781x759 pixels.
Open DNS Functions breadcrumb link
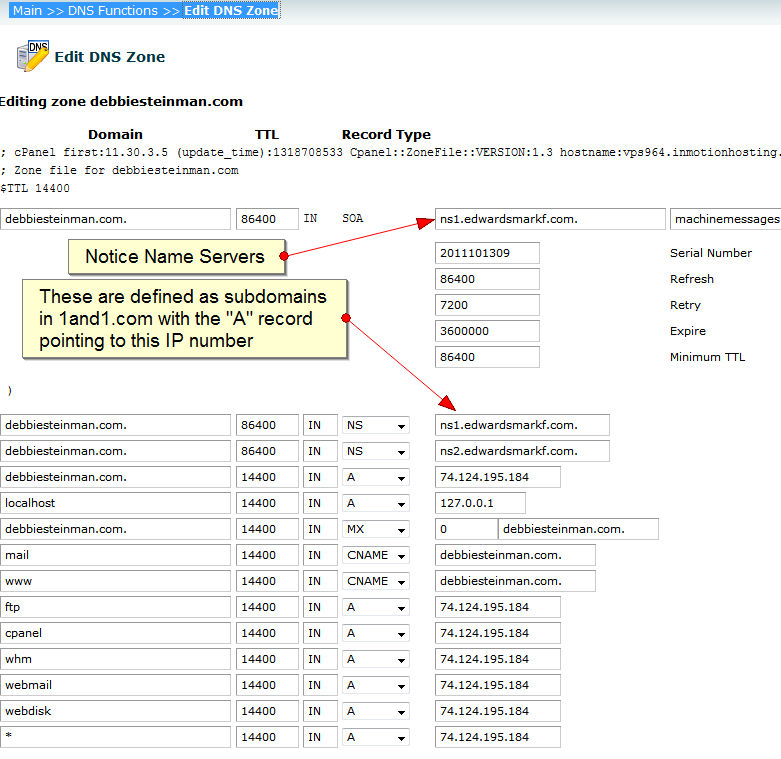[113, 10]
